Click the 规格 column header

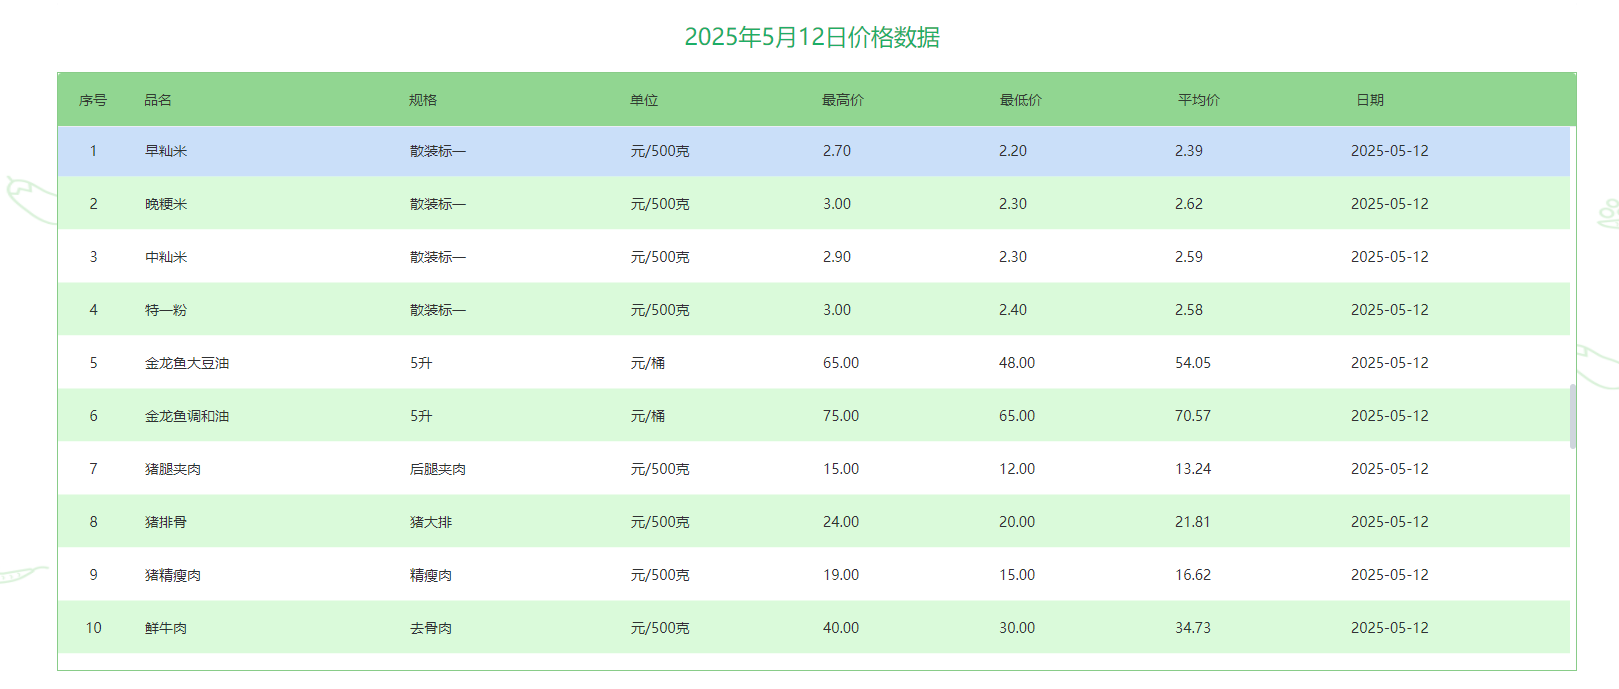coord(423,100)
